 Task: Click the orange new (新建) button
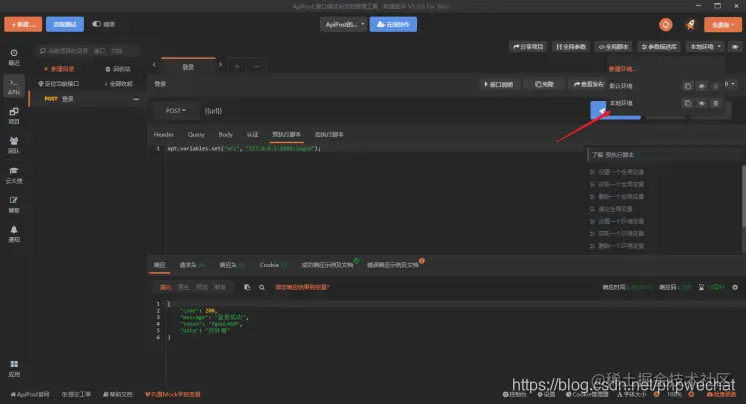pyautogui.click(x=23, y=24)
